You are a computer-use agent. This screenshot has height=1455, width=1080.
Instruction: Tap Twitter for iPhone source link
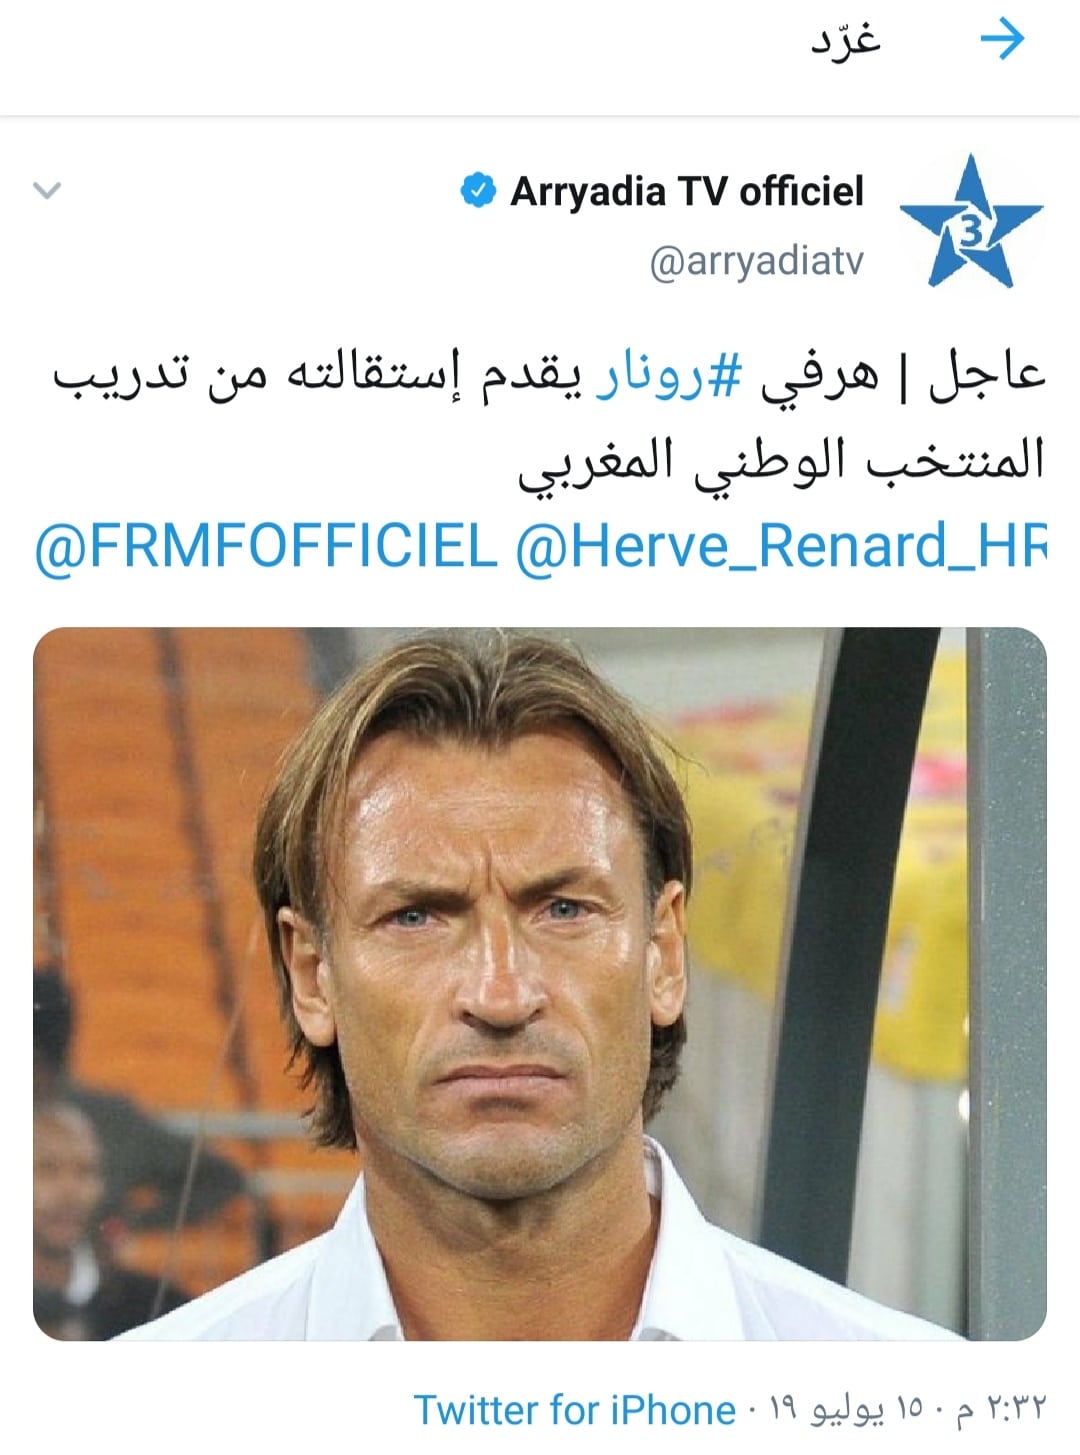click(575, 1410)
